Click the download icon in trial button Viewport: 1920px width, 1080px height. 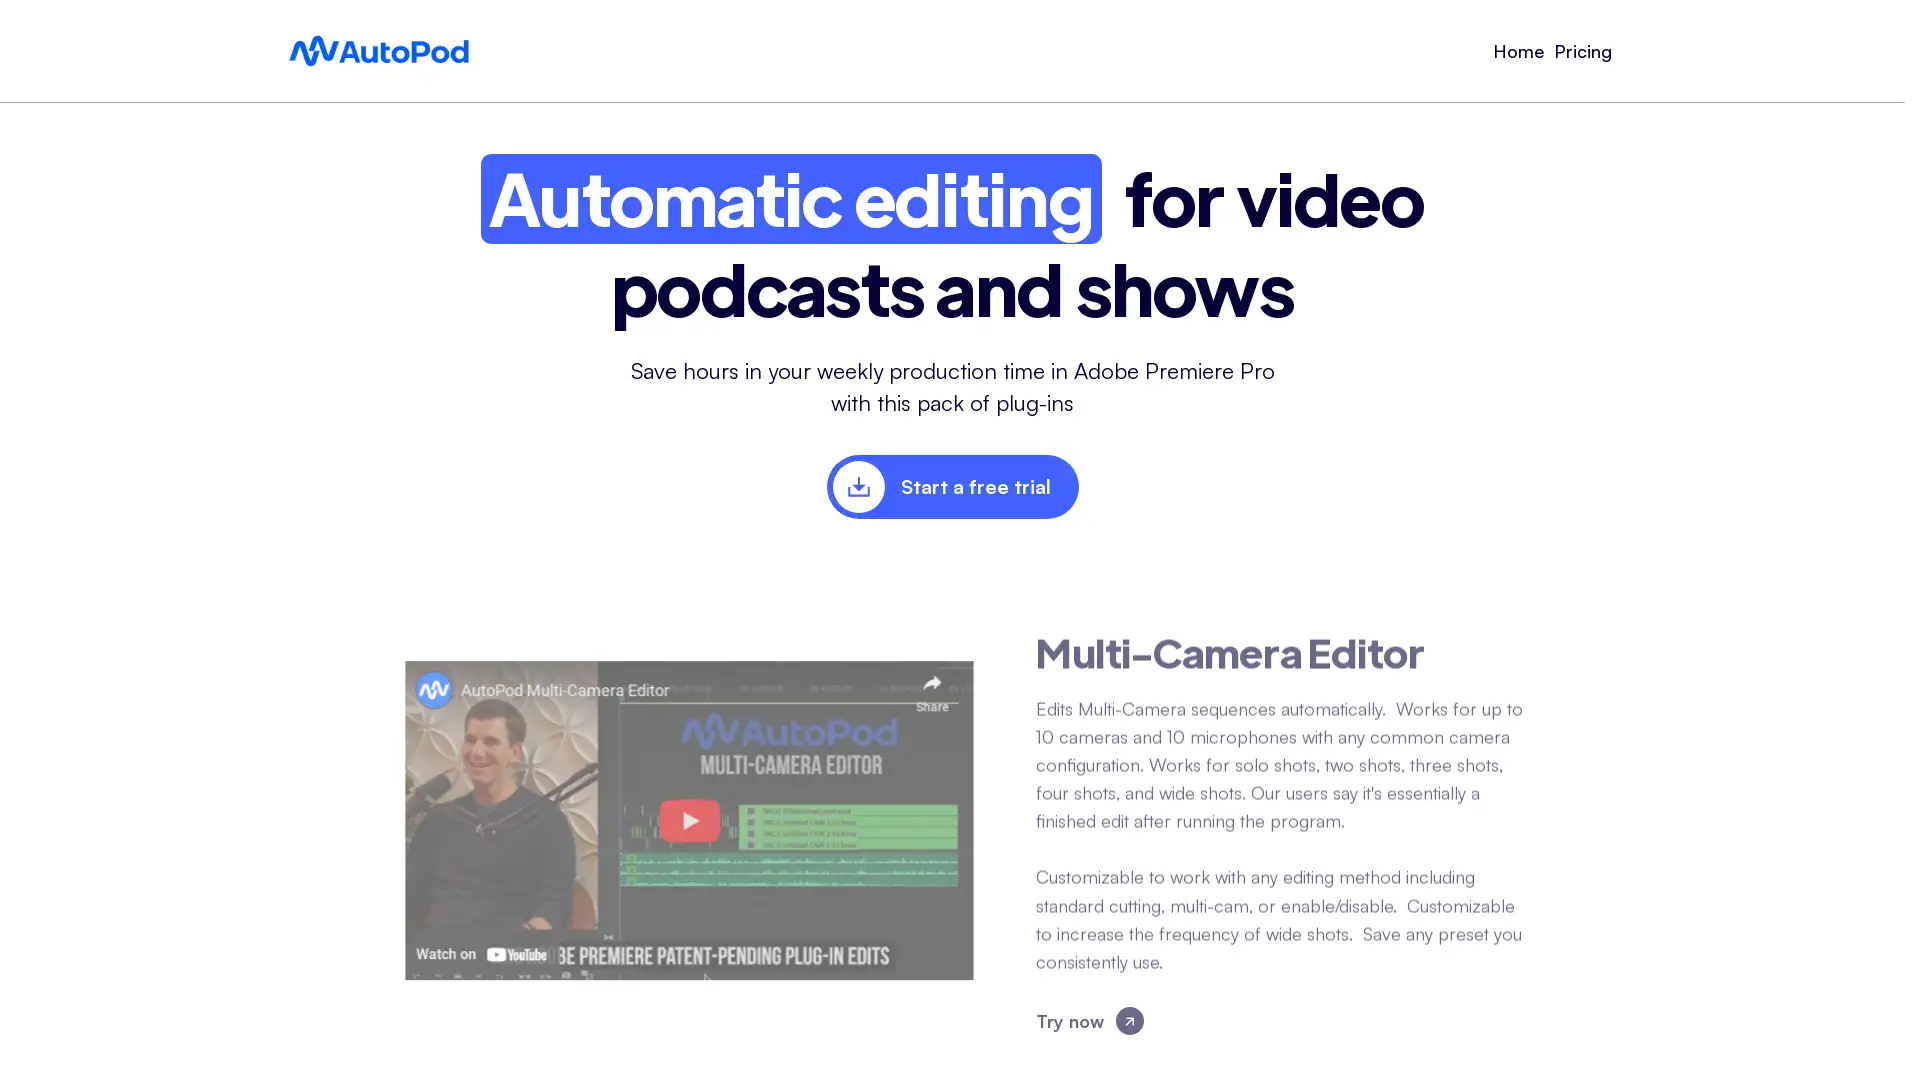859,487
